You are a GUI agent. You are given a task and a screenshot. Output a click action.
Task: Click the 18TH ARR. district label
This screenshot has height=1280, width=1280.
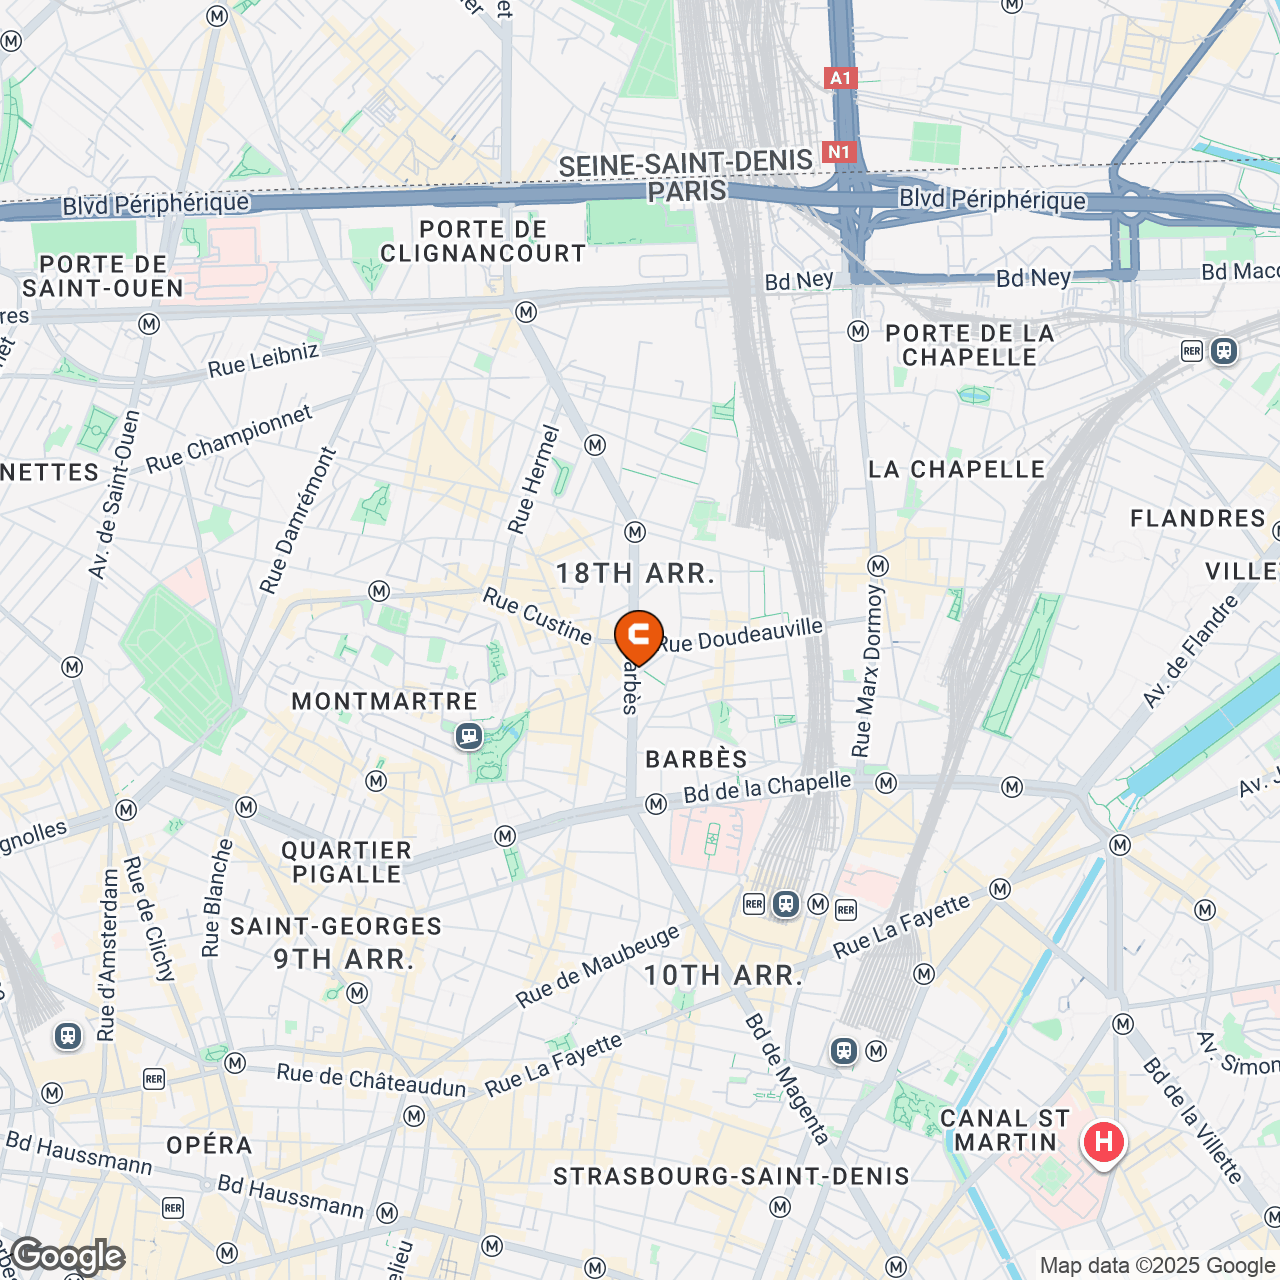pos(636,574)
